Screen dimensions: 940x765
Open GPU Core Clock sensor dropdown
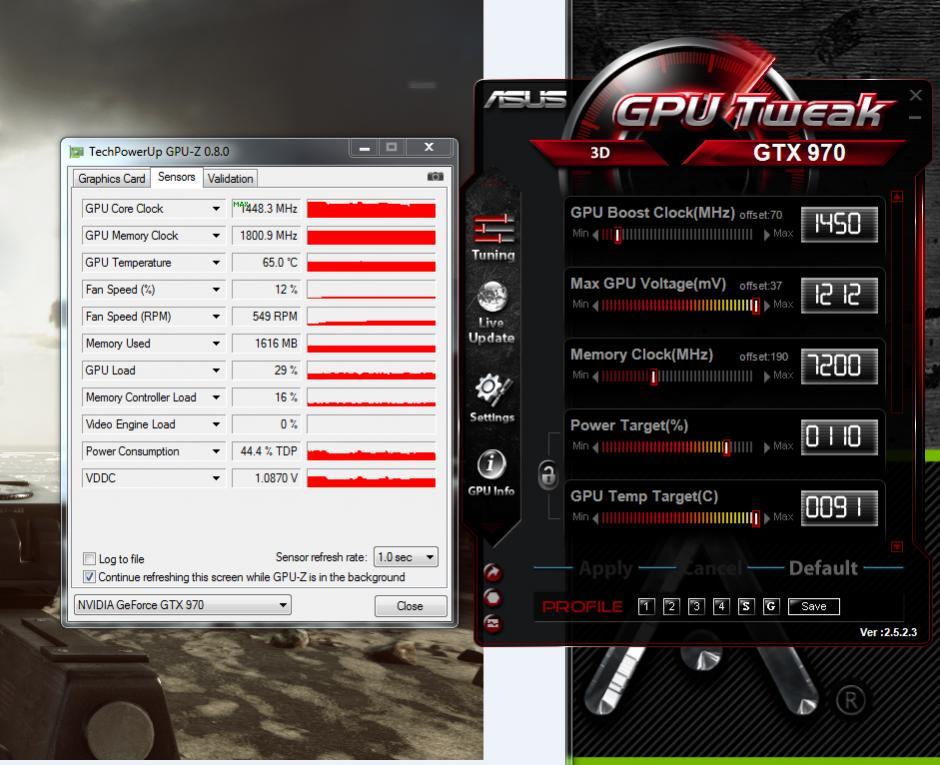click(x=216, y=209)
